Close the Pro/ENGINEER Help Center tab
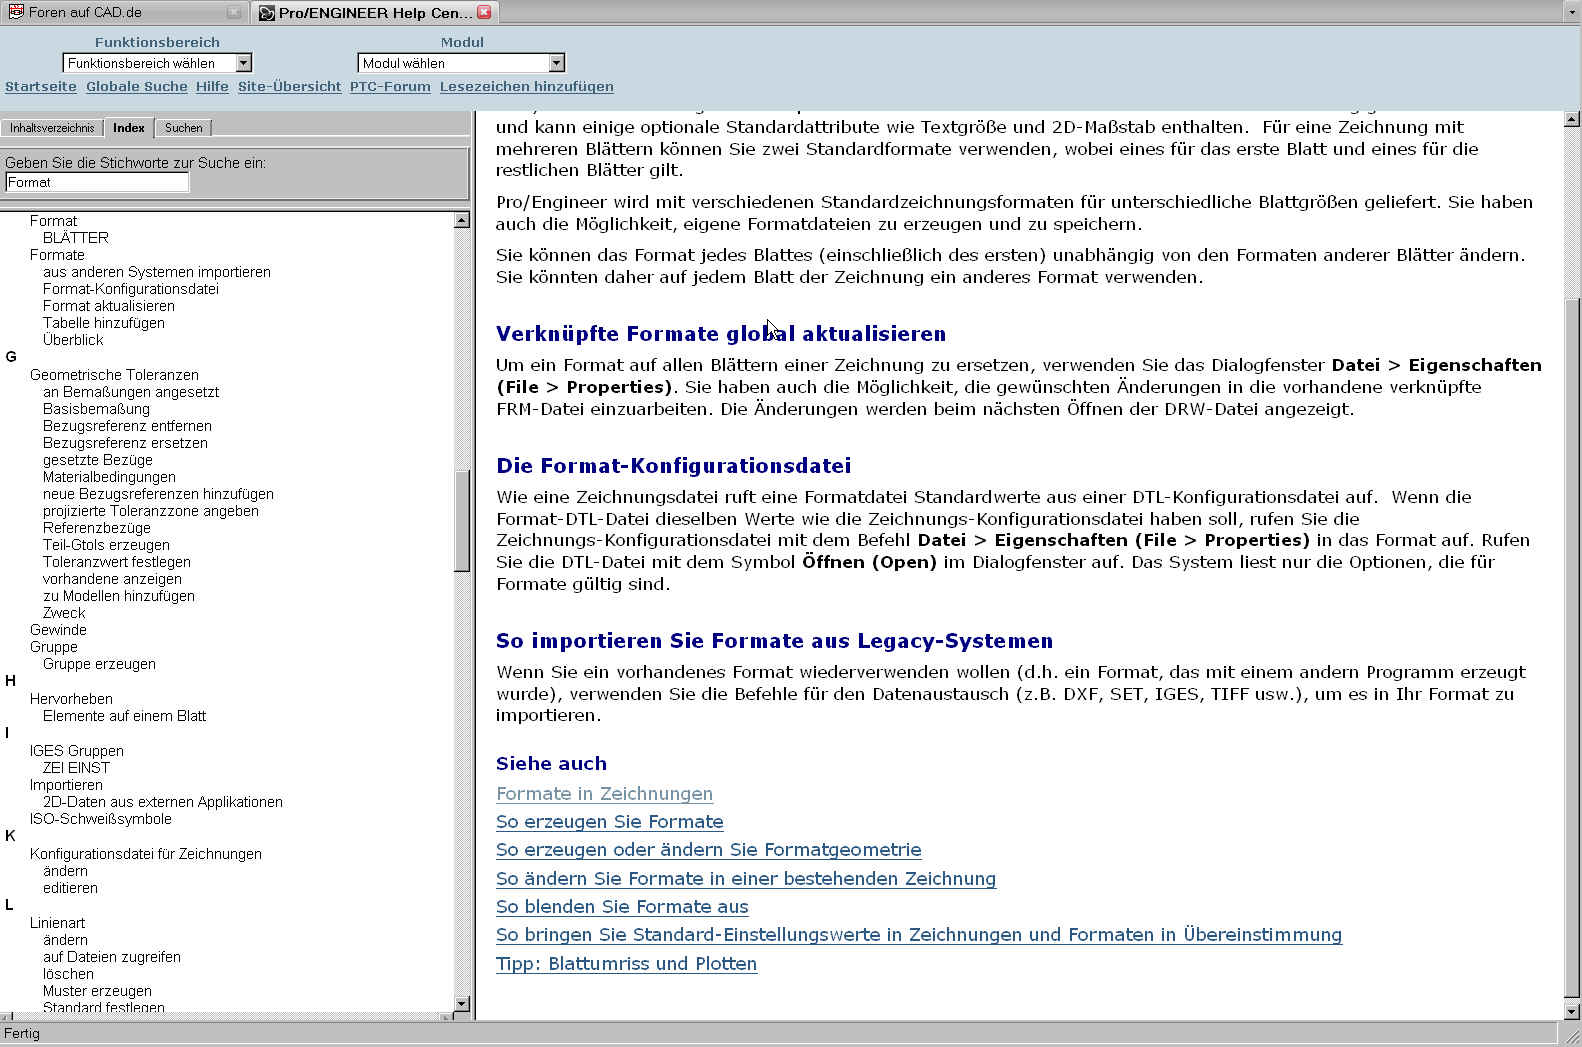Viewport: 1582px width, 1047px height. [484, 12]
